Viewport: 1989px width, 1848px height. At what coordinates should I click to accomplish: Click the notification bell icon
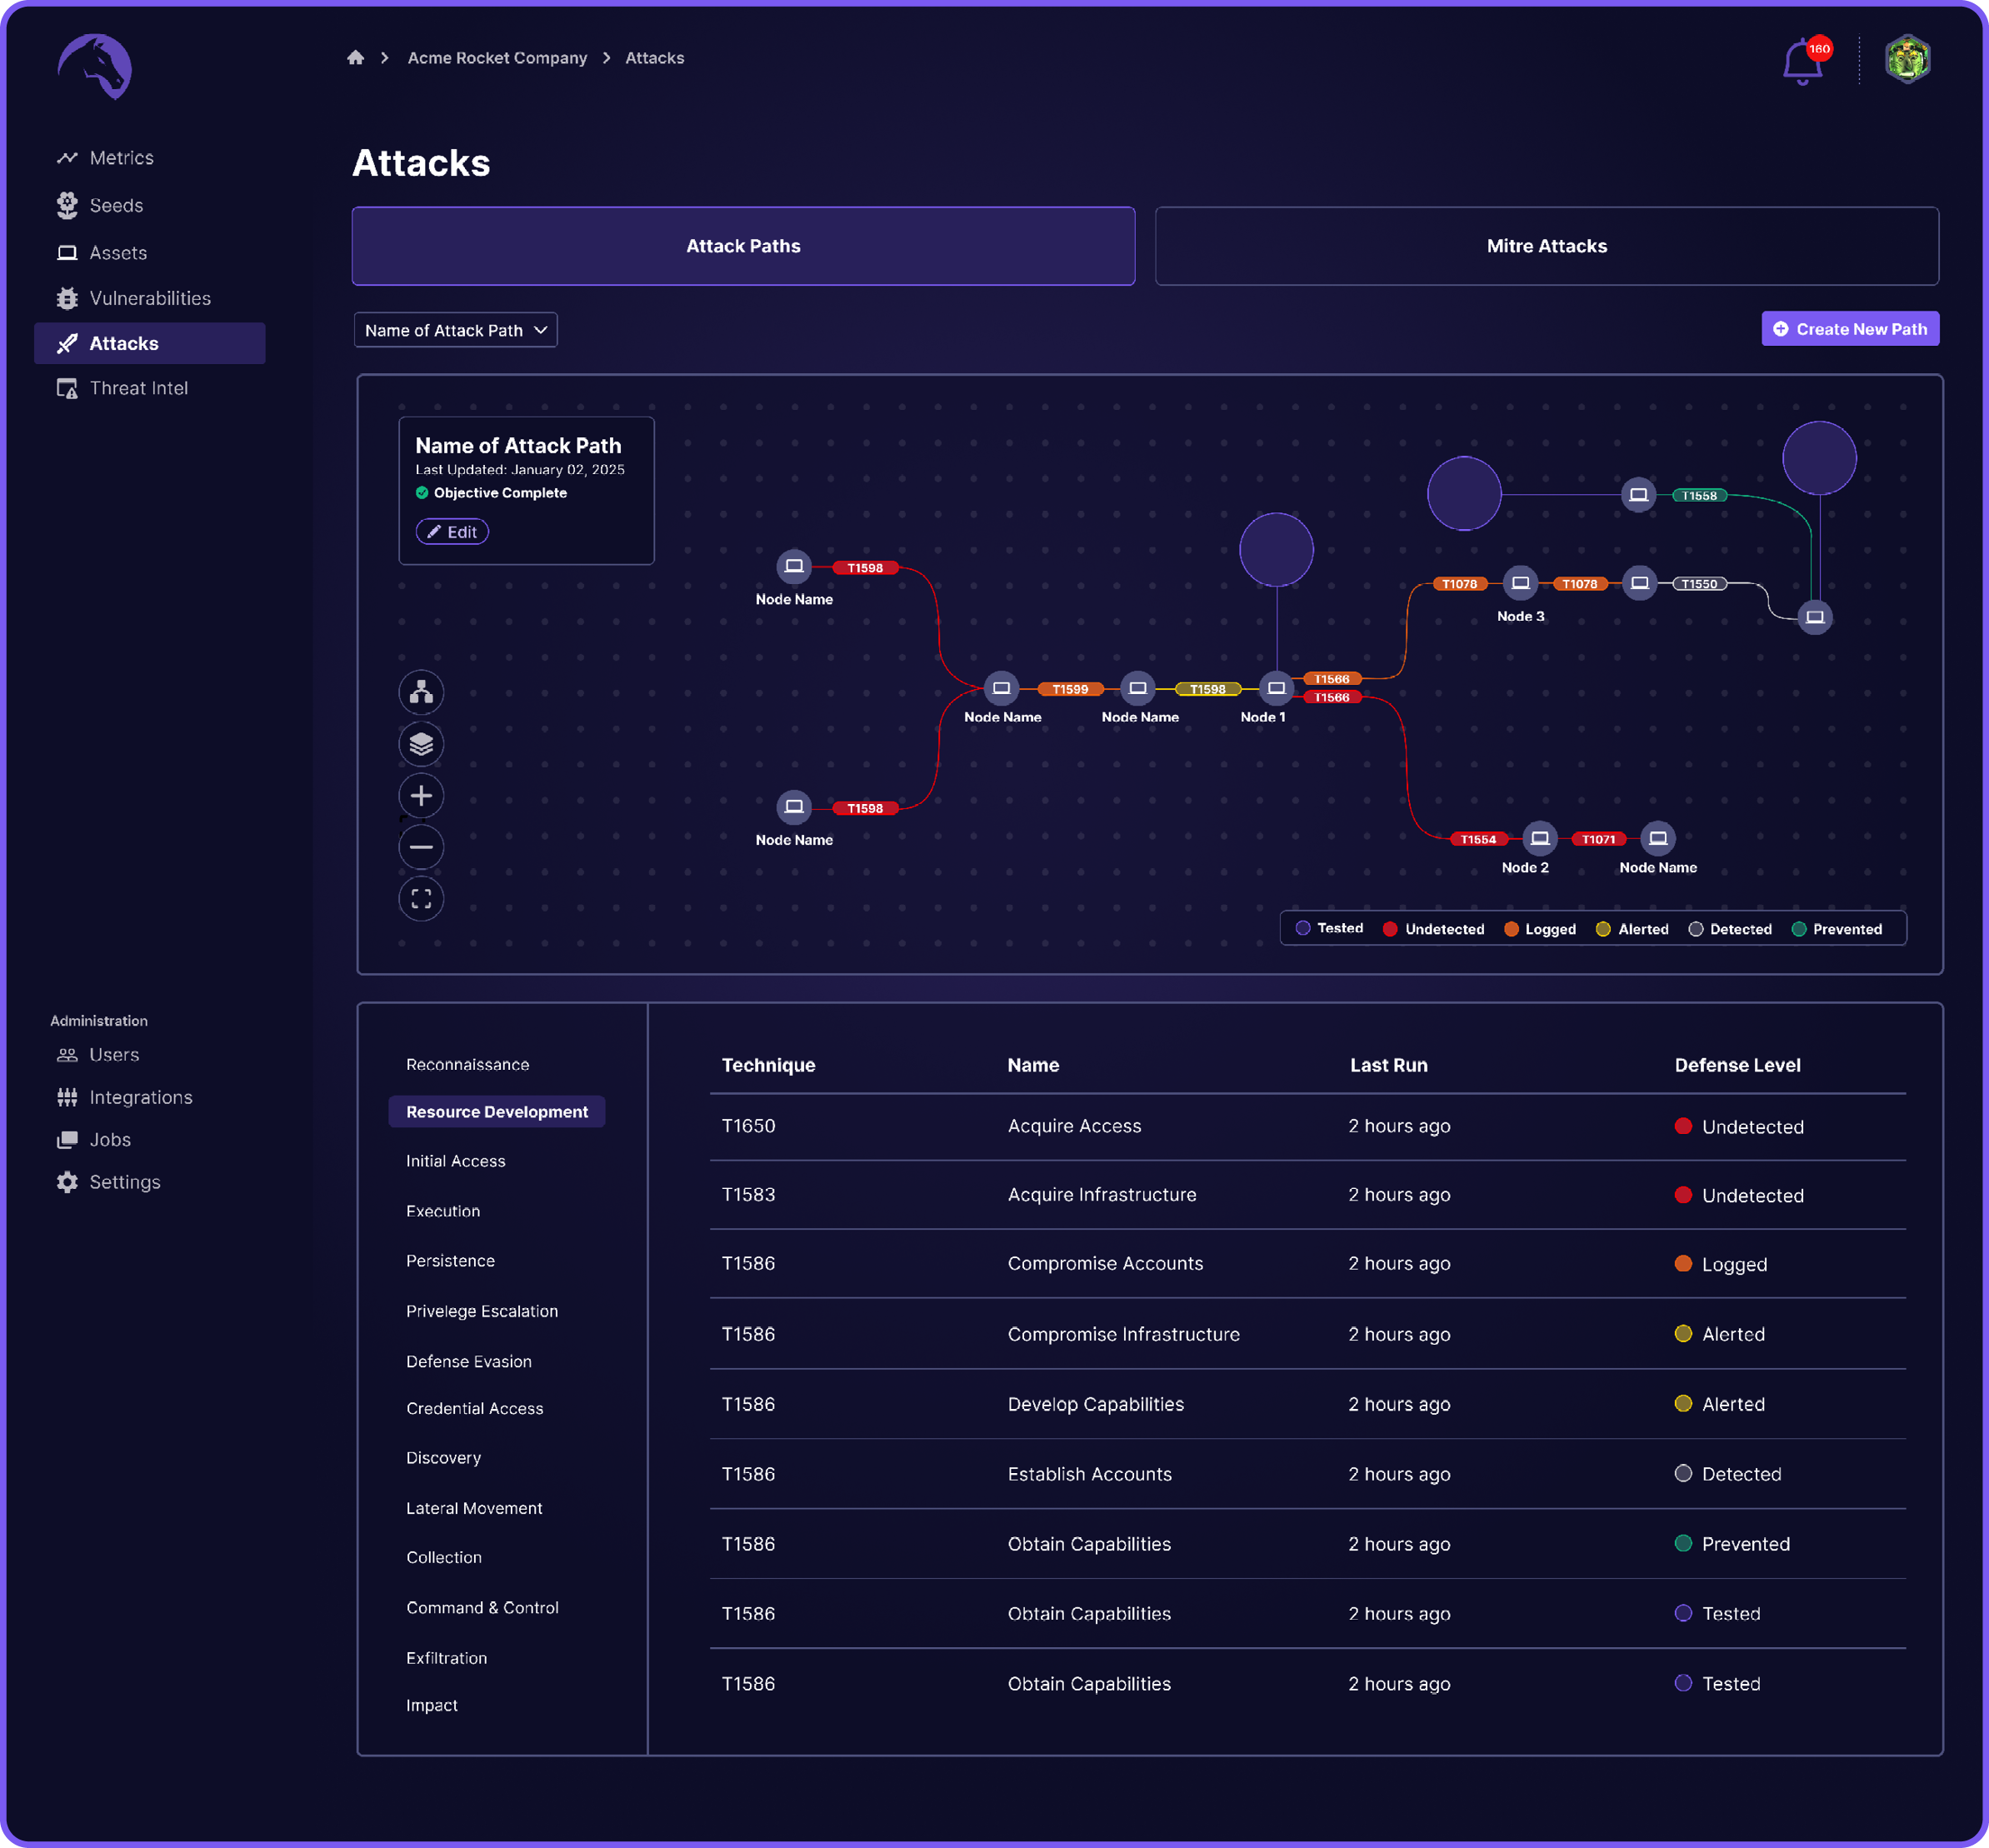click(x=1801, y=62)
